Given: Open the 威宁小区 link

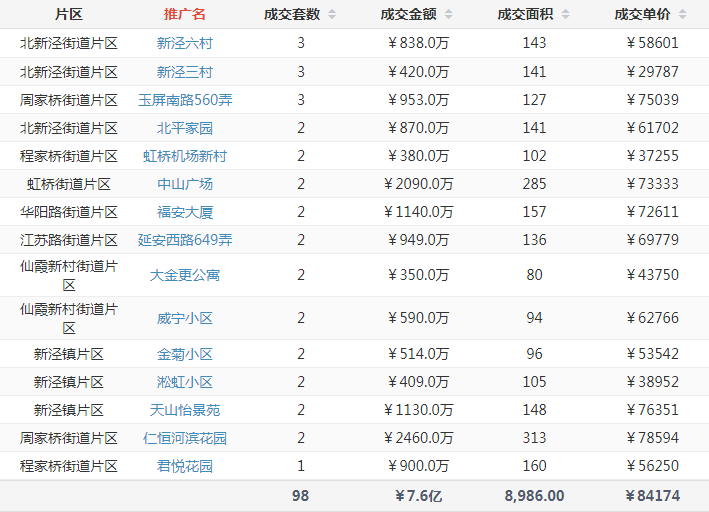Looking at the screenshot, I should (184, 318).
